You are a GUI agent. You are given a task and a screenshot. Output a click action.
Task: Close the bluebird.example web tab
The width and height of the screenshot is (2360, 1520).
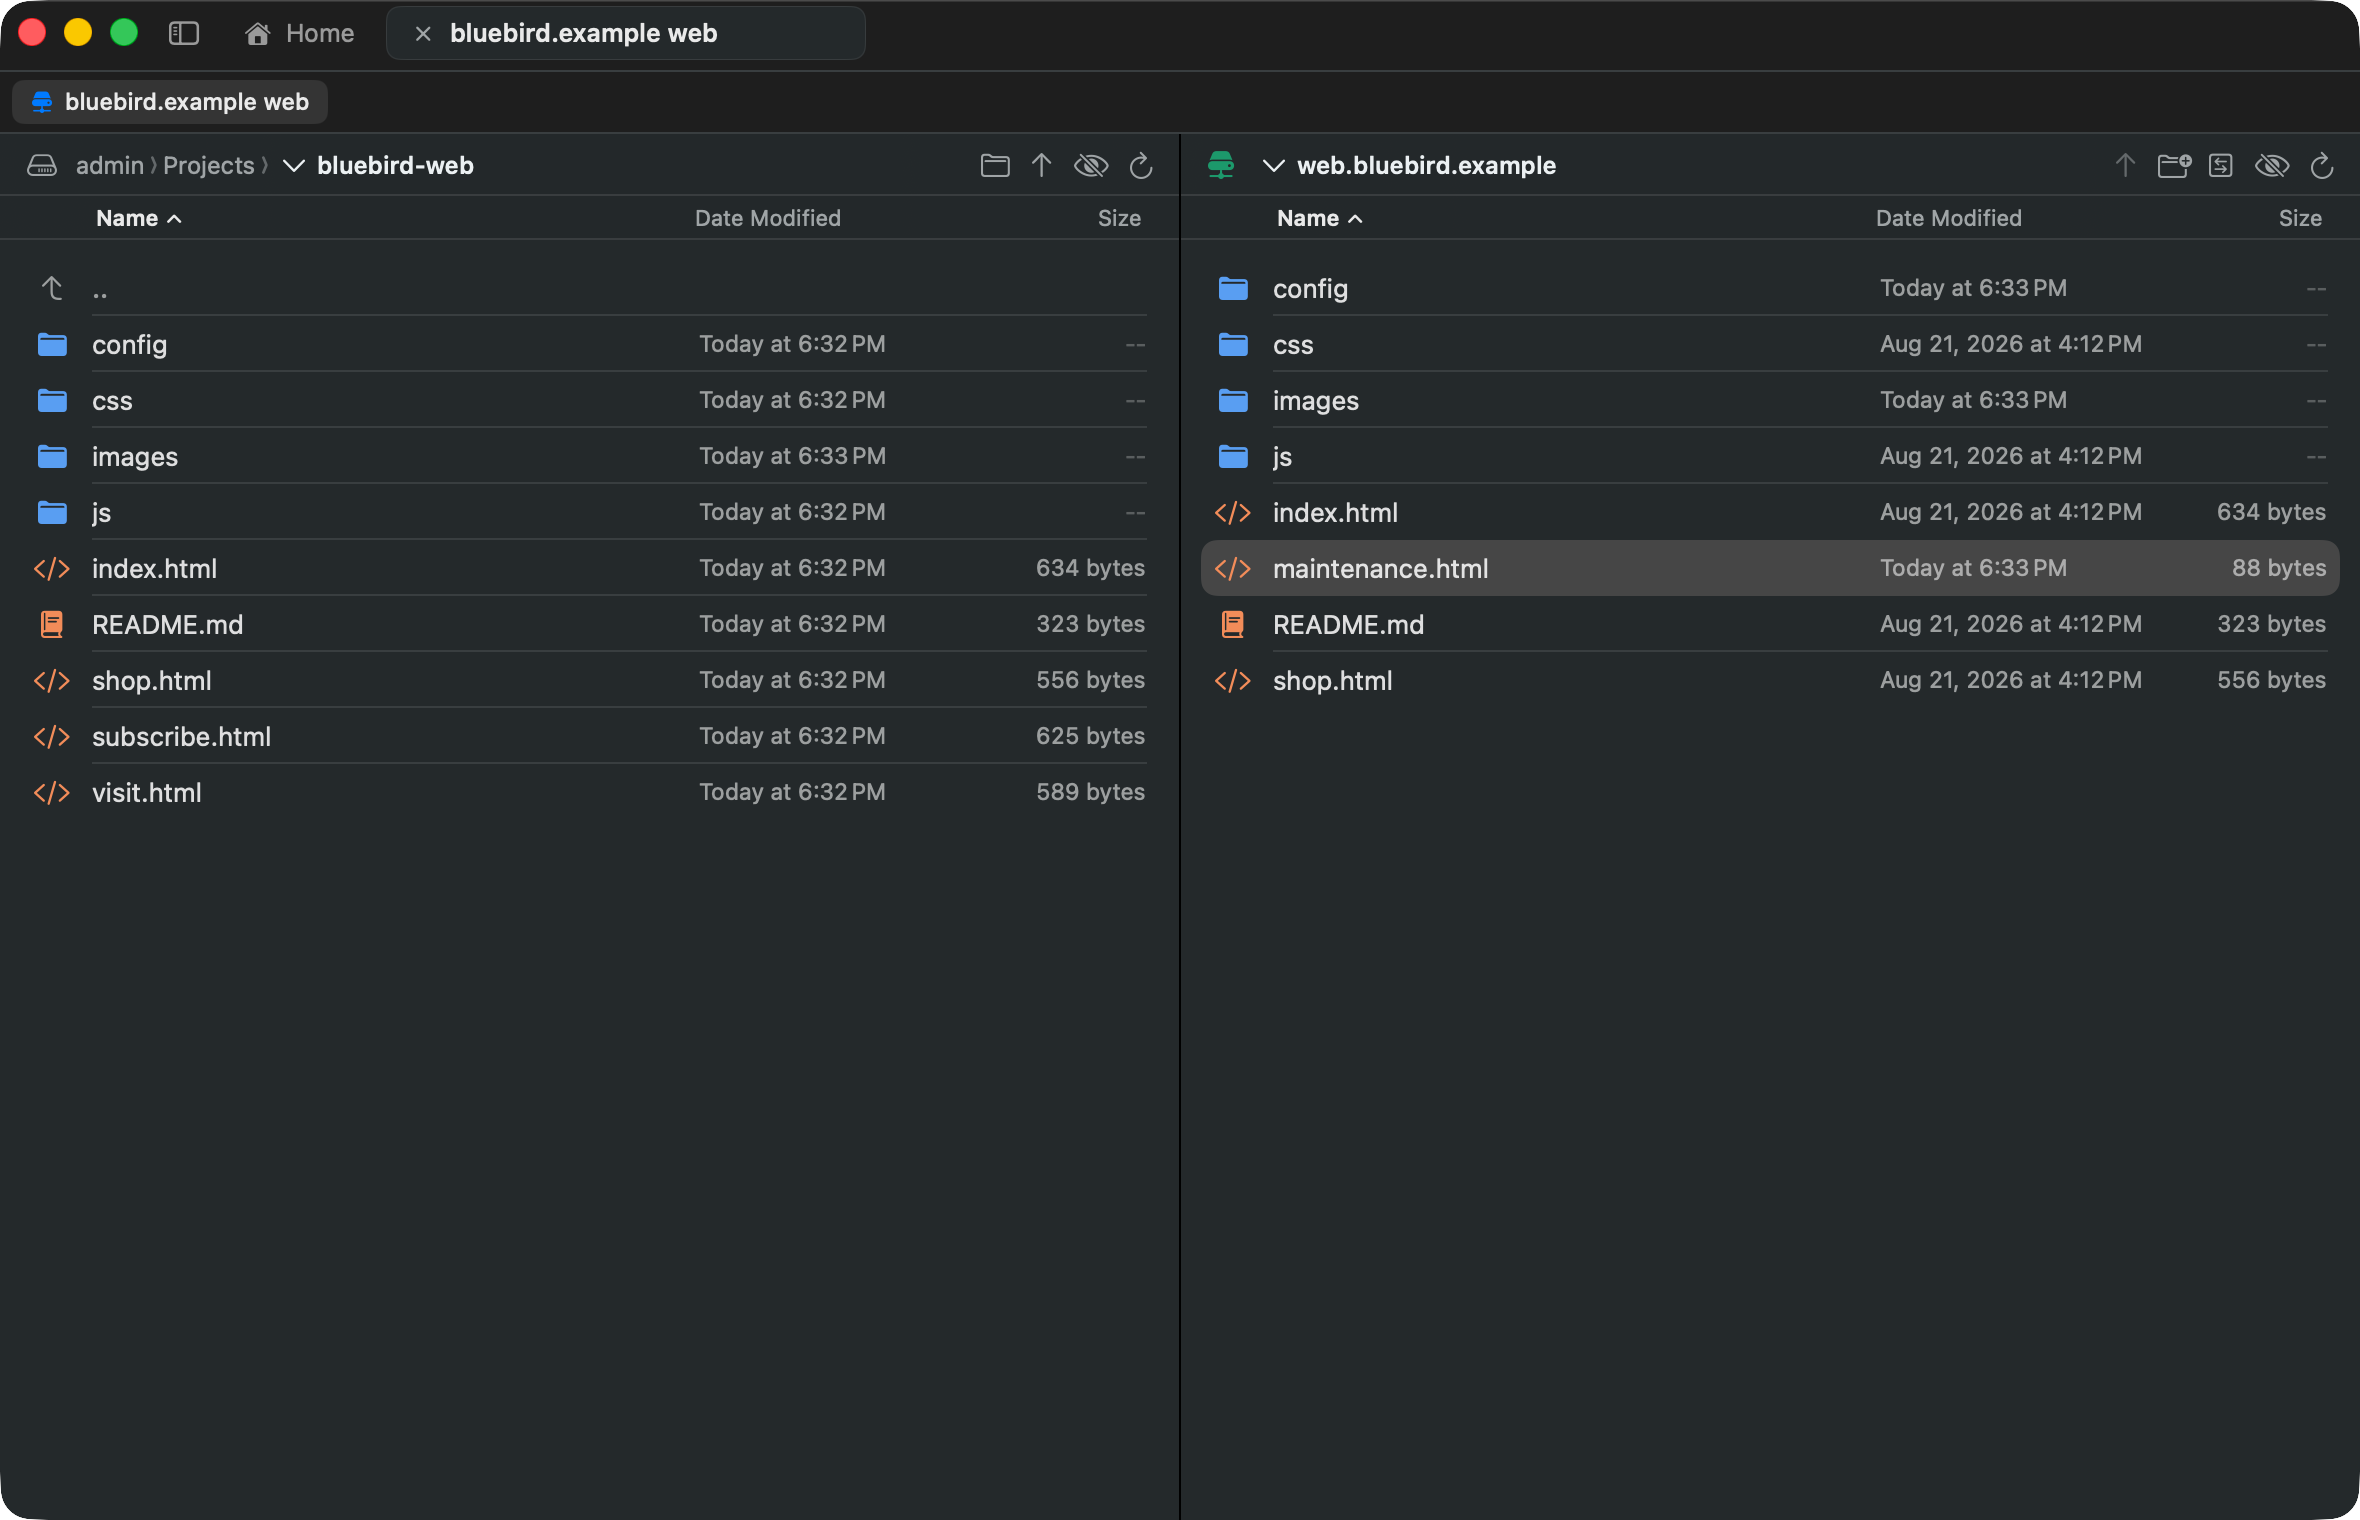pyautogui.click(x=423, y=34)
